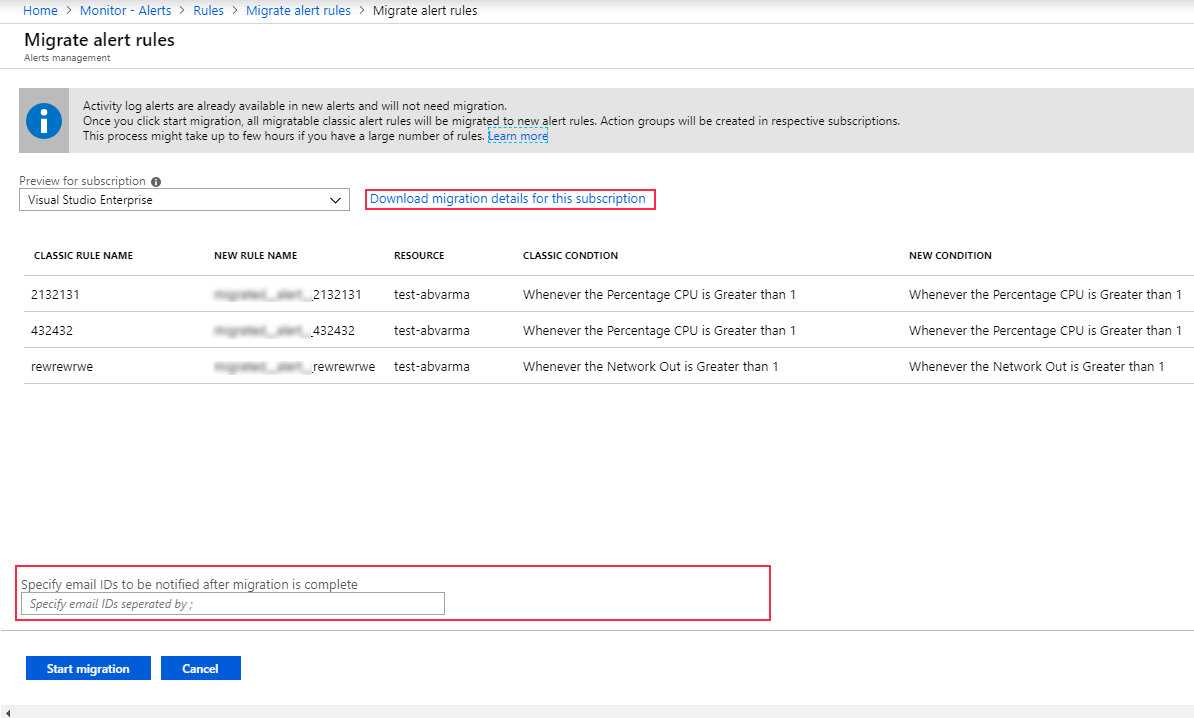1194x718 pixels.
Task: Click the "rewrewrwe" rule in the table
Action: pos(58,366)
